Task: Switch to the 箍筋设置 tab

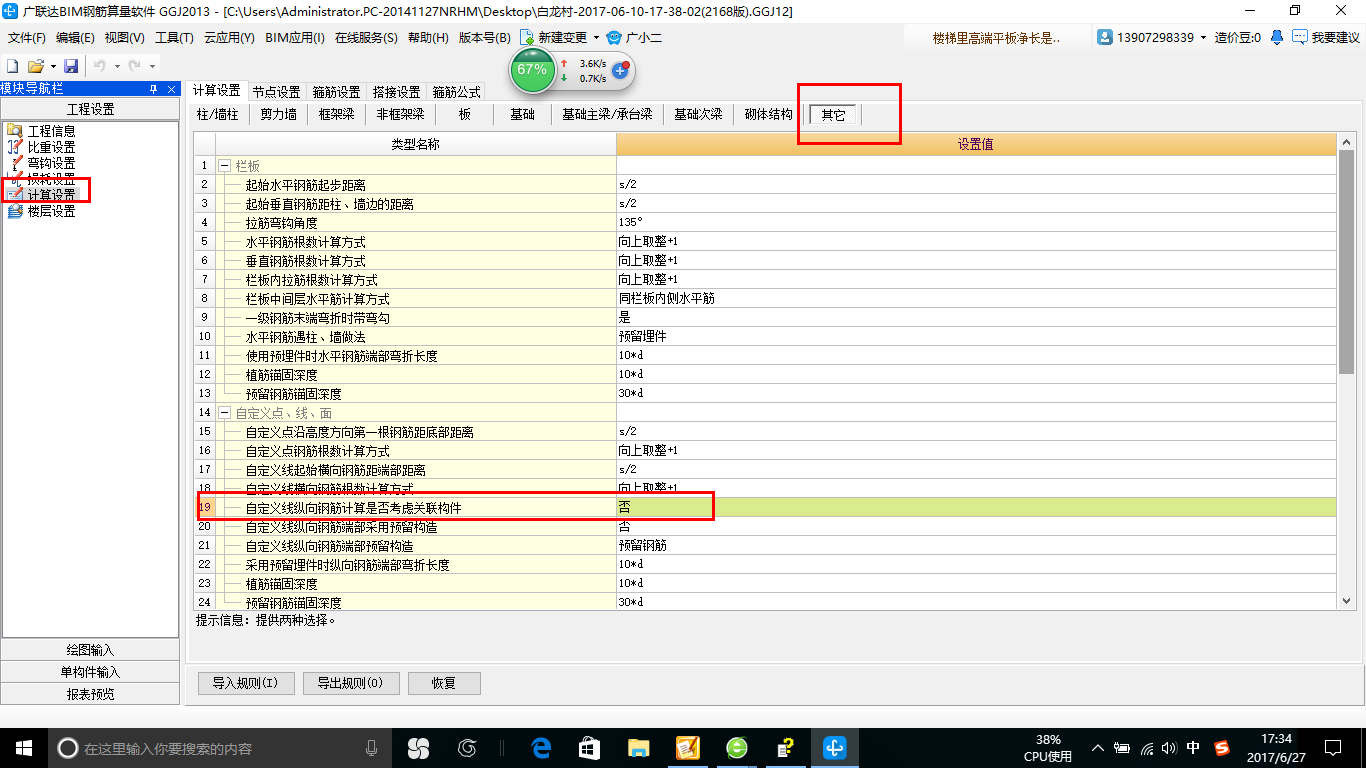Action: (336, 91)
